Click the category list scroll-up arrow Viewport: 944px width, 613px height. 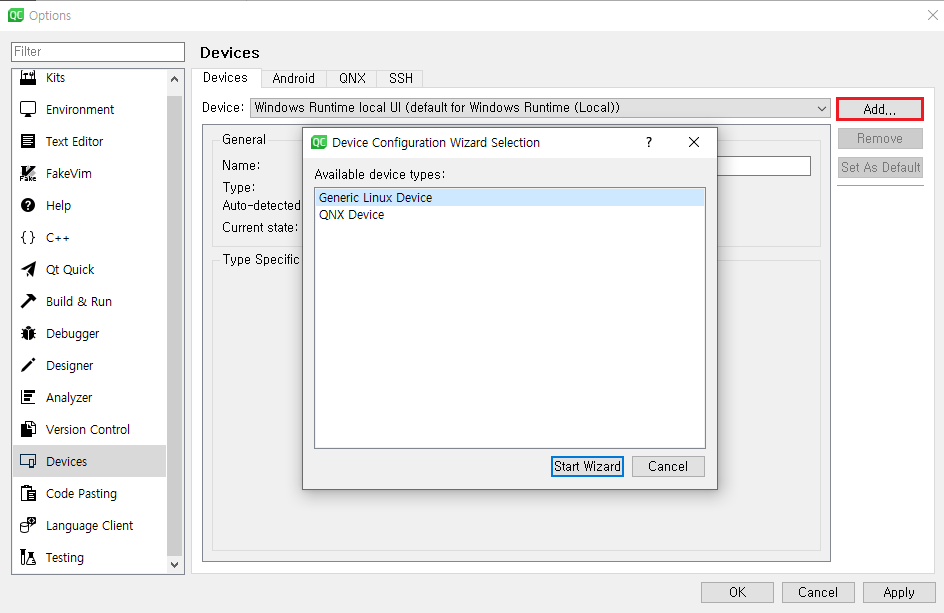tap(175, 79)
